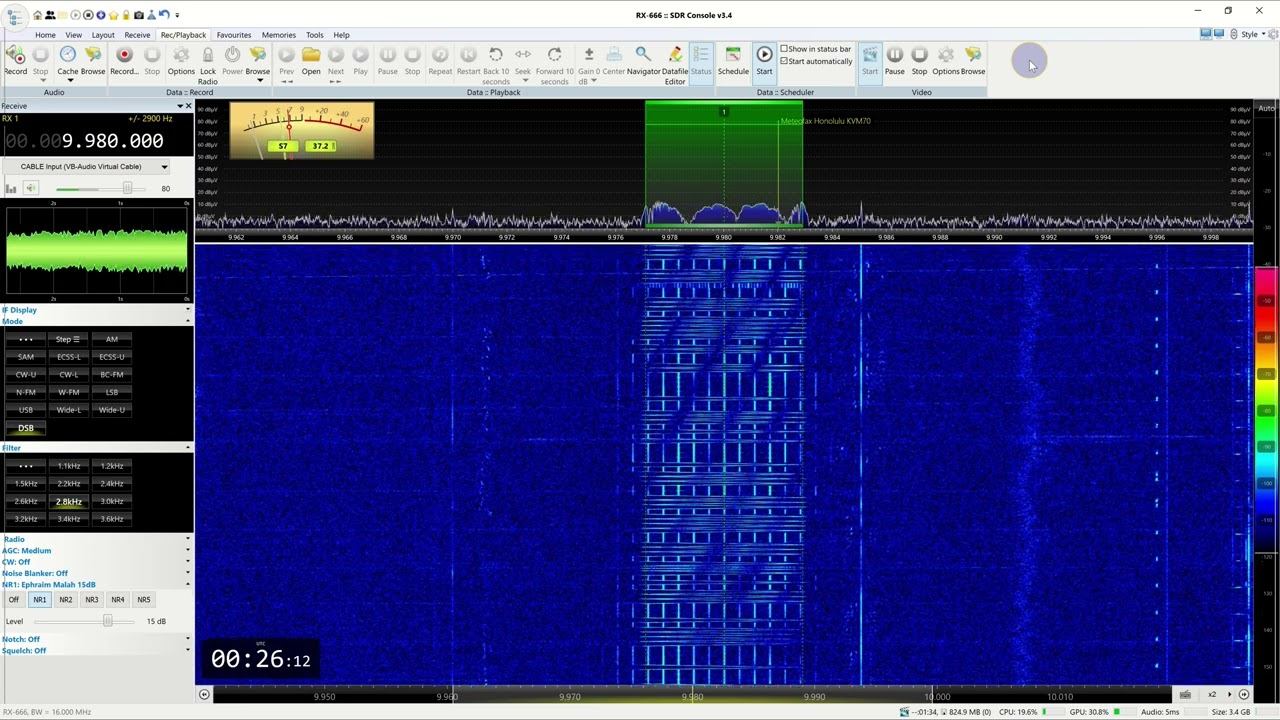The height and width of the screenshot is (720, 1280).
Task: Switch mode to LSB
Action: (x=112, y=392)
